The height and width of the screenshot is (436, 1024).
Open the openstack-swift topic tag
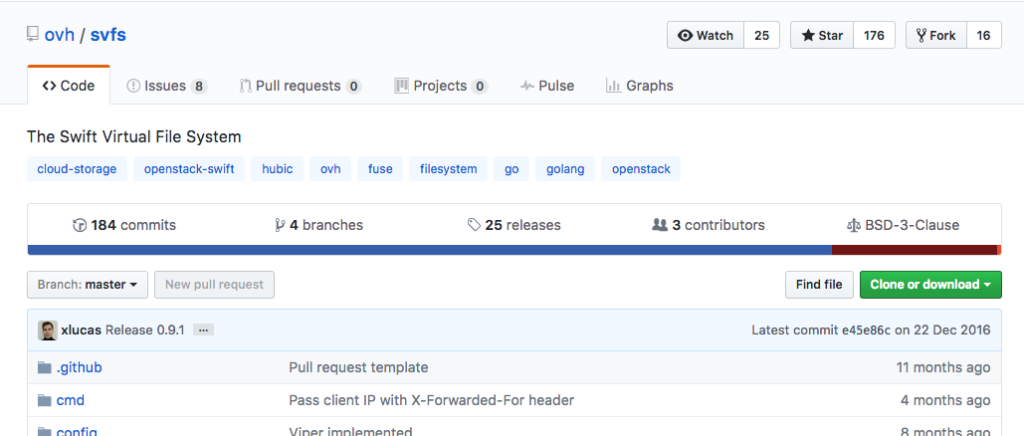click(x=189, y=169)
